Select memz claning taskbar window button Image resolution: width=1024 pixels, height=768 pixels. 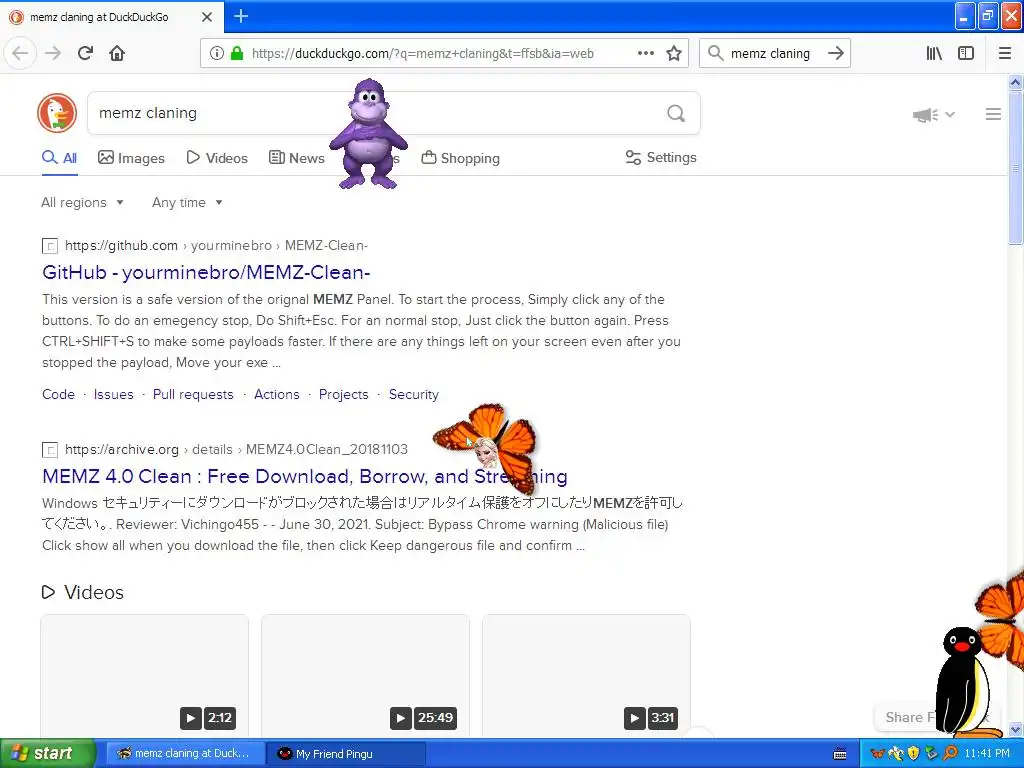(185, 754)
